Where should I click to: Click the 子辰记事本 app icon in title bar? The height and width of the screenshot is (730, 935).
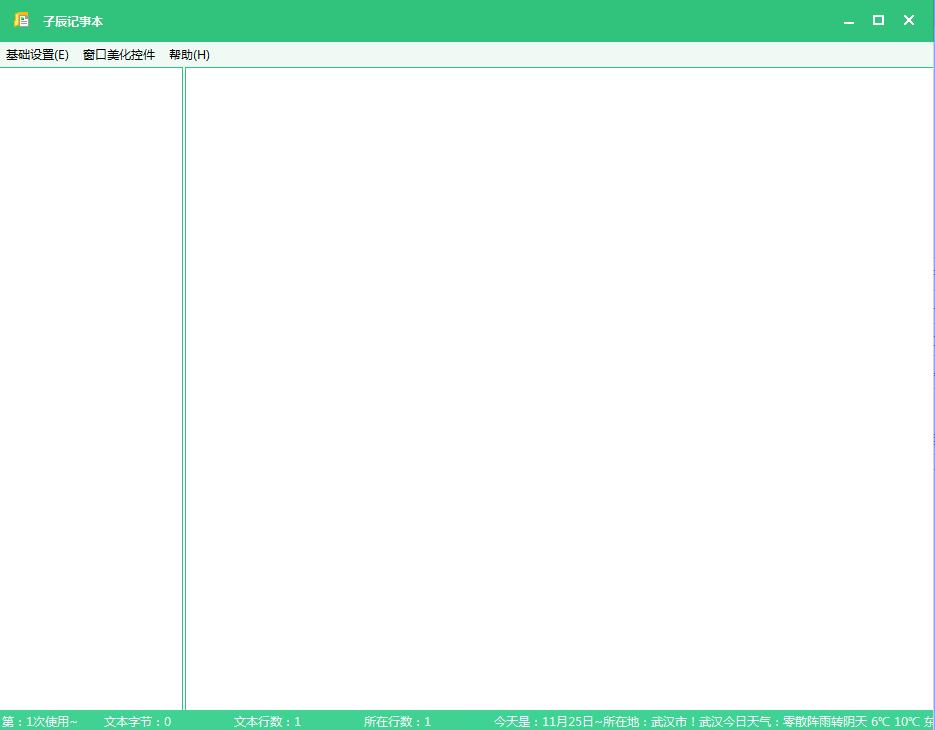pyautogui.click(x=21, y=20)
